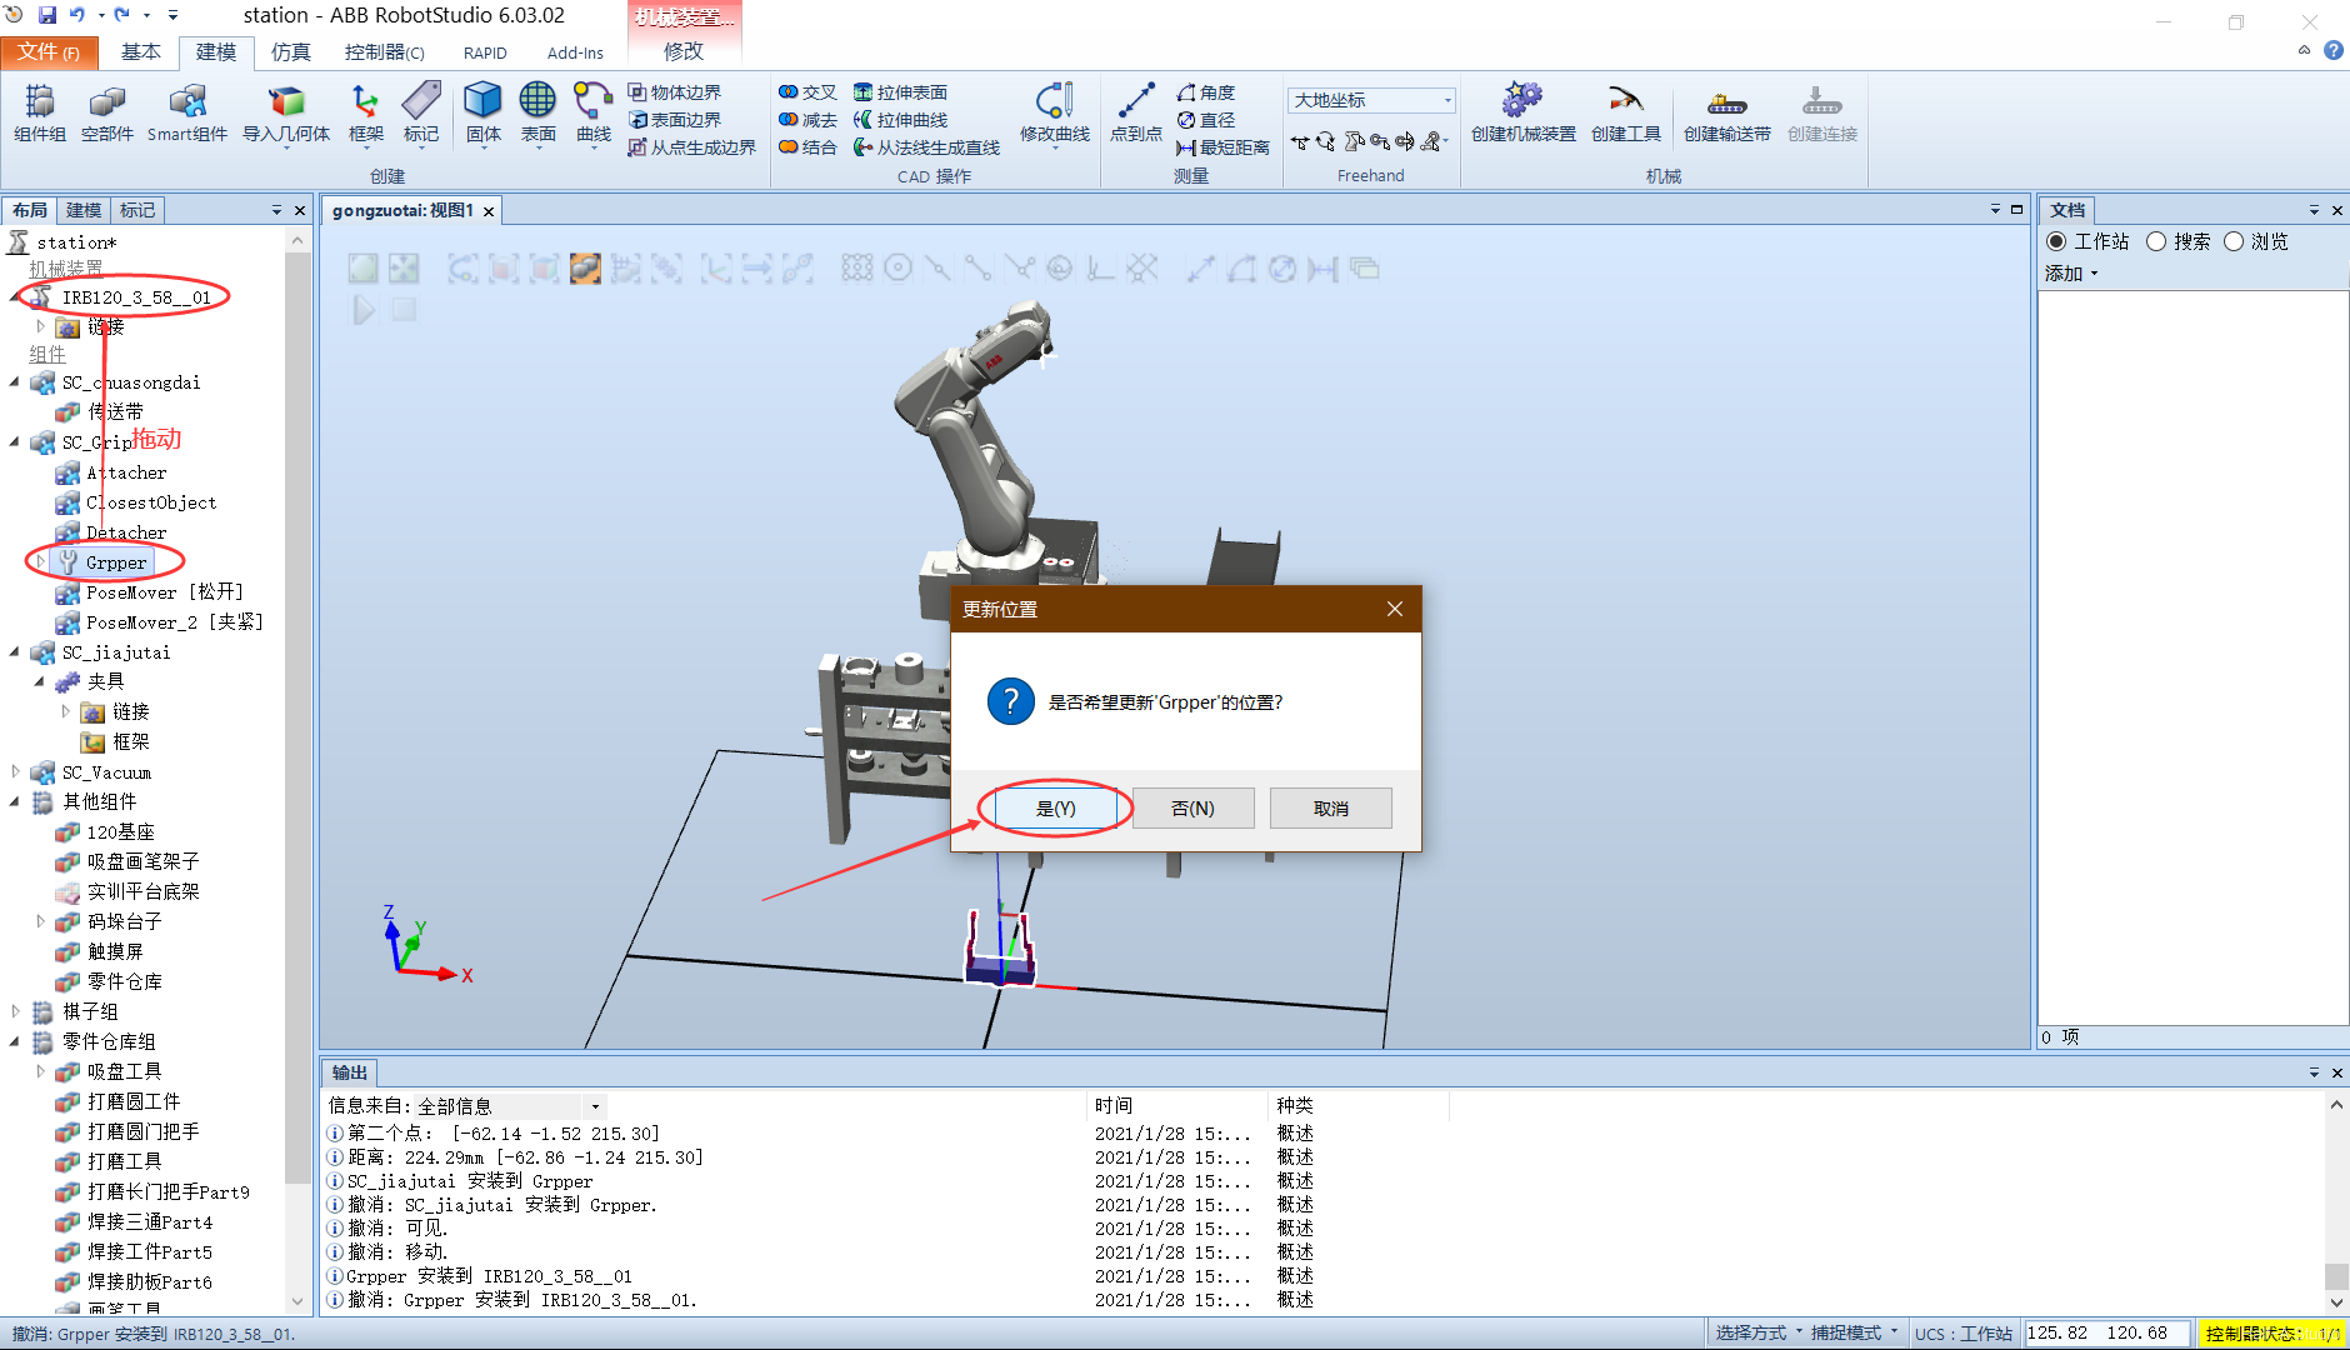Select PoseMover_2 [夹紧] in the tree
Image resolution: width=2350 pixels, height=1350 pixels.
tap(174, 622)
